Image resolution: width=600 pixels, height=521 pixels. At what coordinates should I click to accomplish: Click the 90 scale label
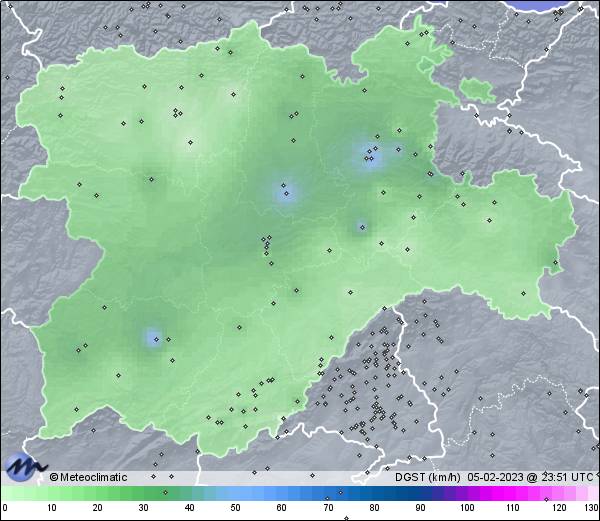pos(420,508)
